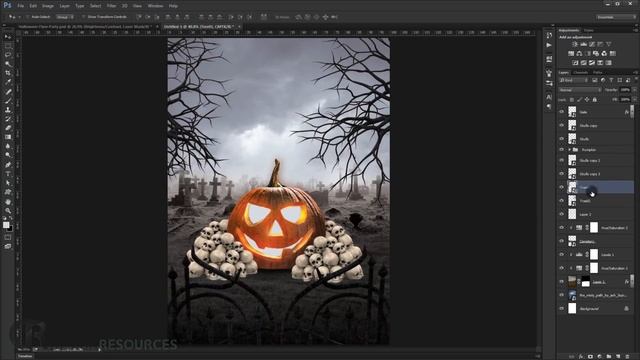
Task: Select the Healing Brush tool
Action: click(8, 92)
